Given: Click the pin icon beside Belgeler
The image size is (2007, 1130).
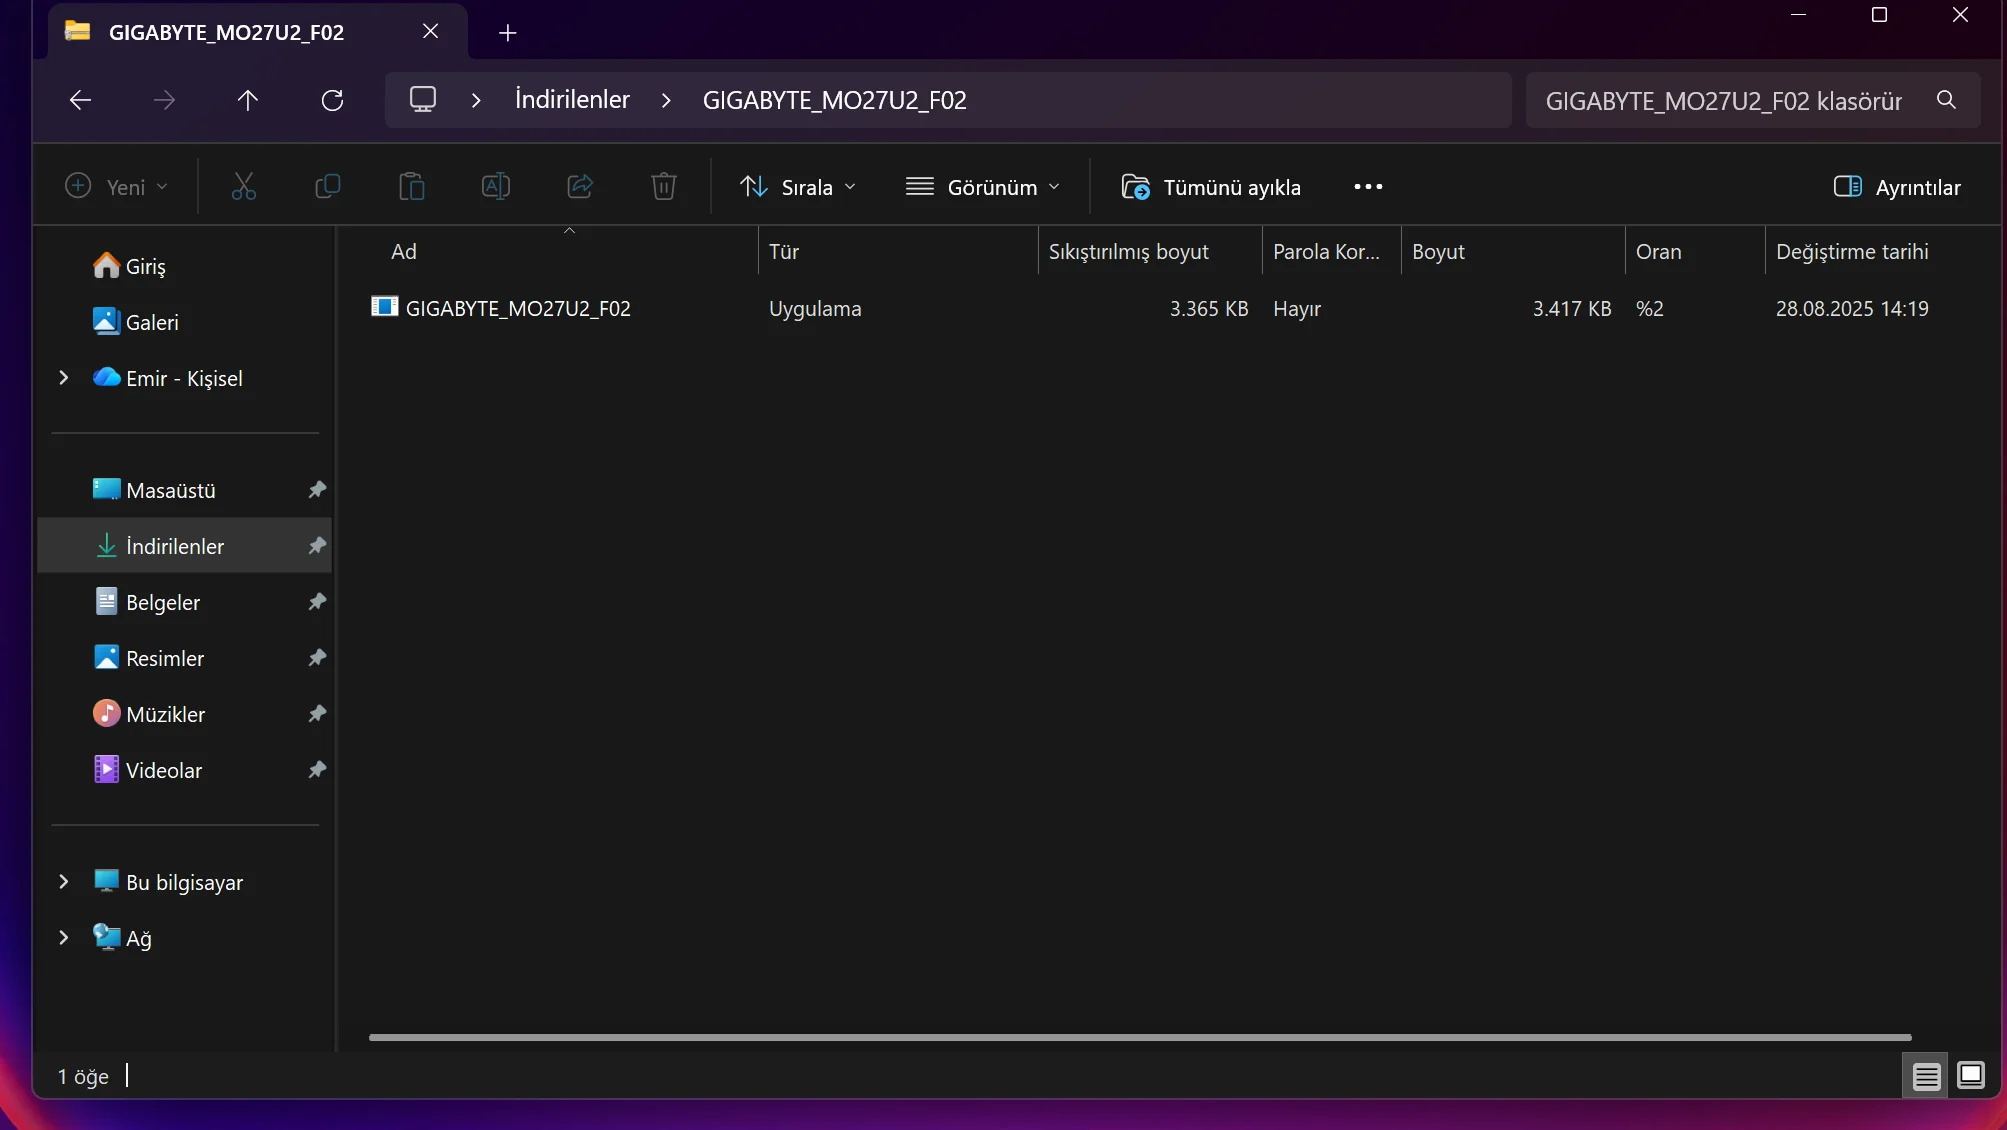Looking at the screenshot, I should tap(317, 602).
